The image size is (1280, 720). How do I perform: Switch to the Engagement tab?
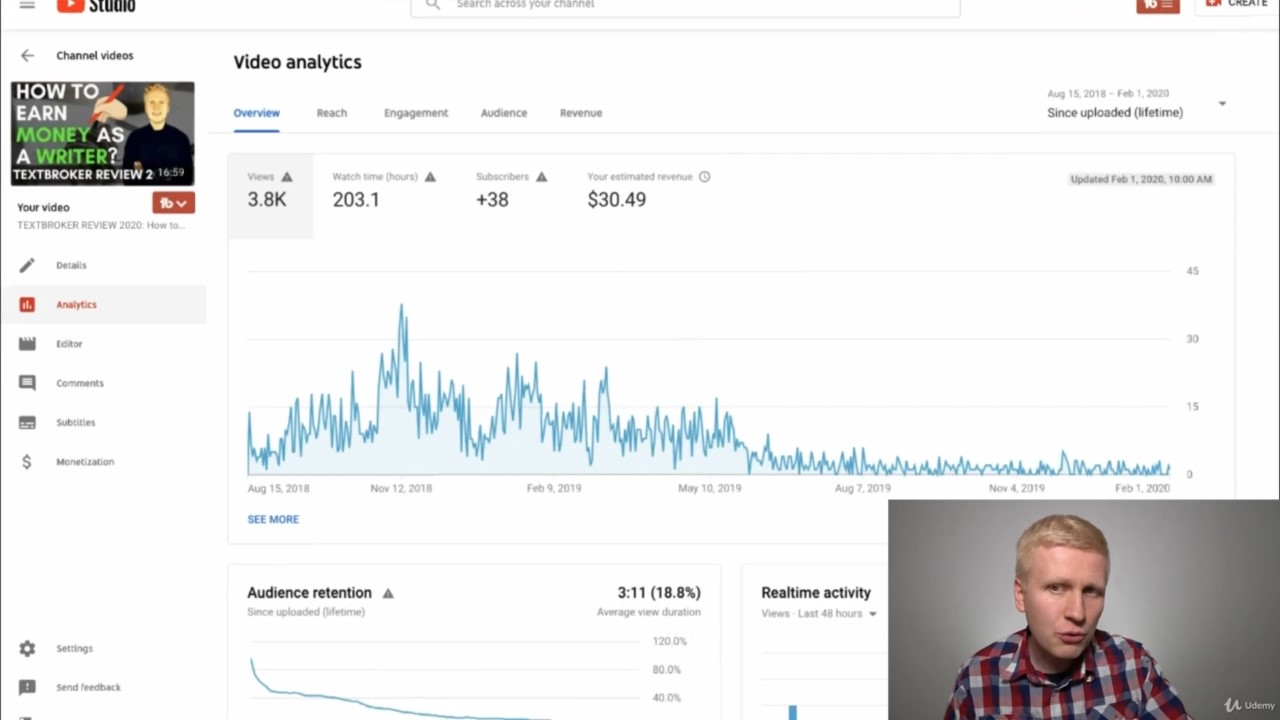click(416, 113)
